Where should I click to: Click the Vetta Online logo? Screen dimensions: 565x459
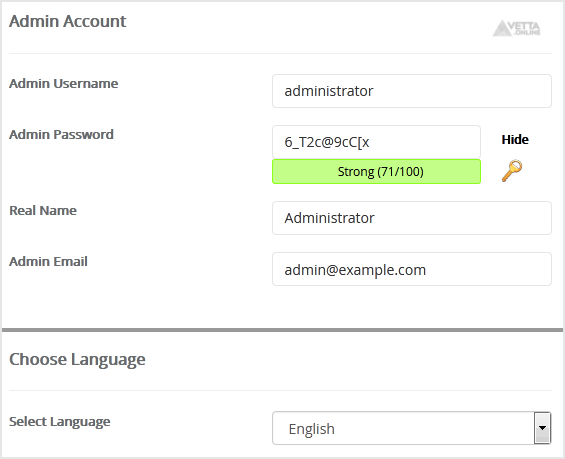[516, 28]
